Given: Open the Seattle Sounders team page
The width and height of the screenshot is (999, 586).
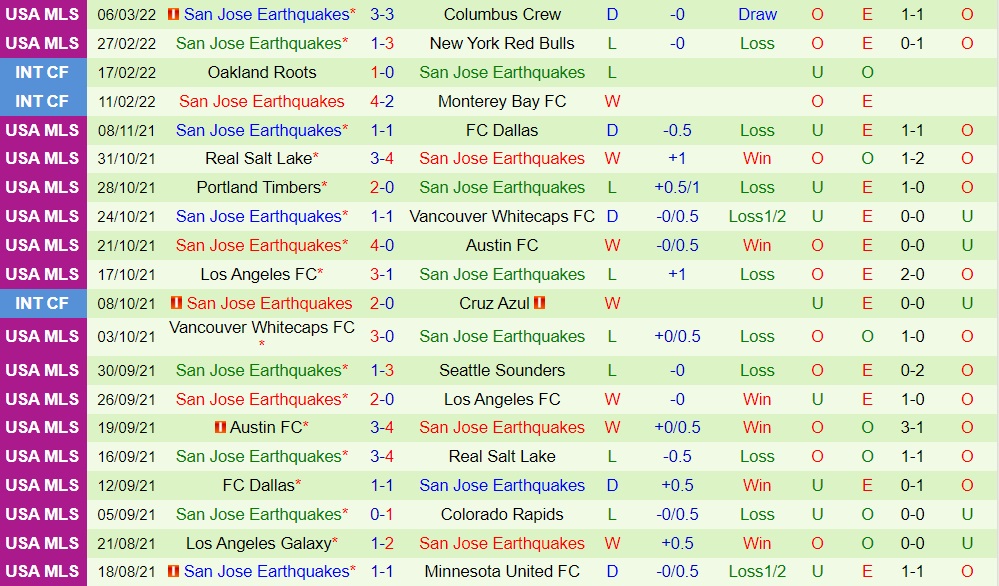Looking at the screenshot, I should (502, 370).
